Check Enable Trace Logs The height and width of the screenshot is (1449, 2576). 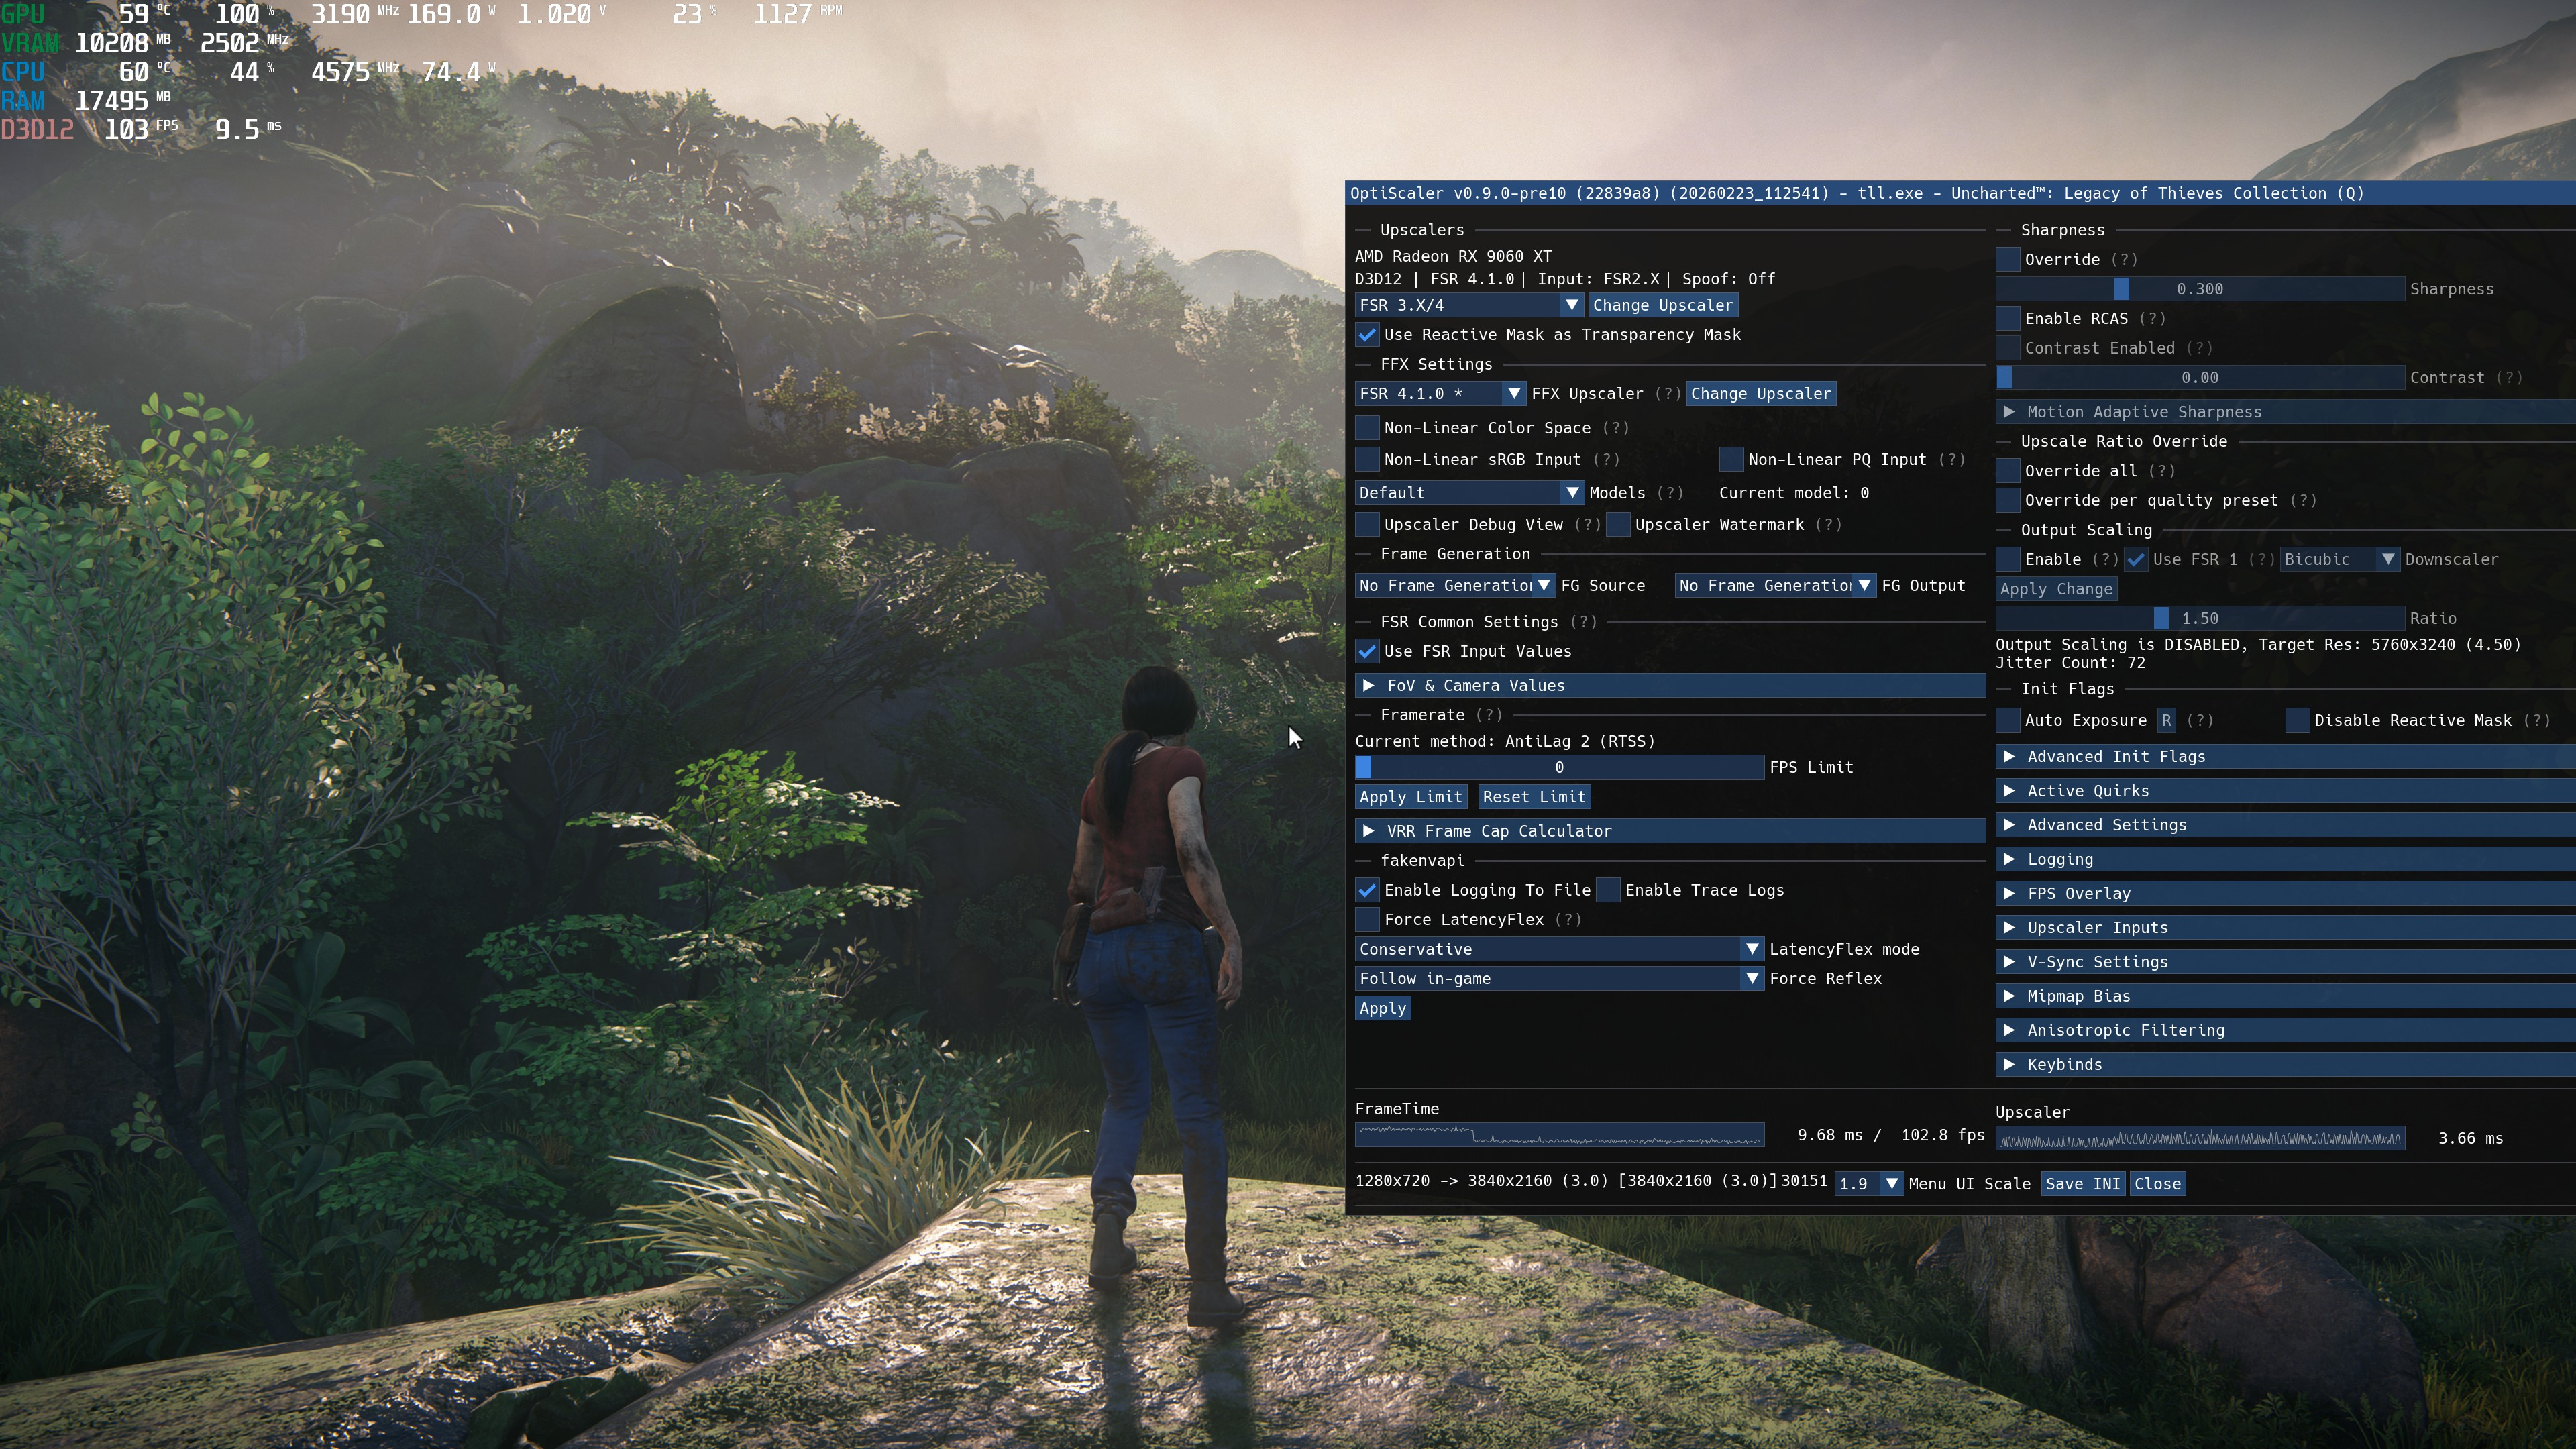[x=1608, y=890]
